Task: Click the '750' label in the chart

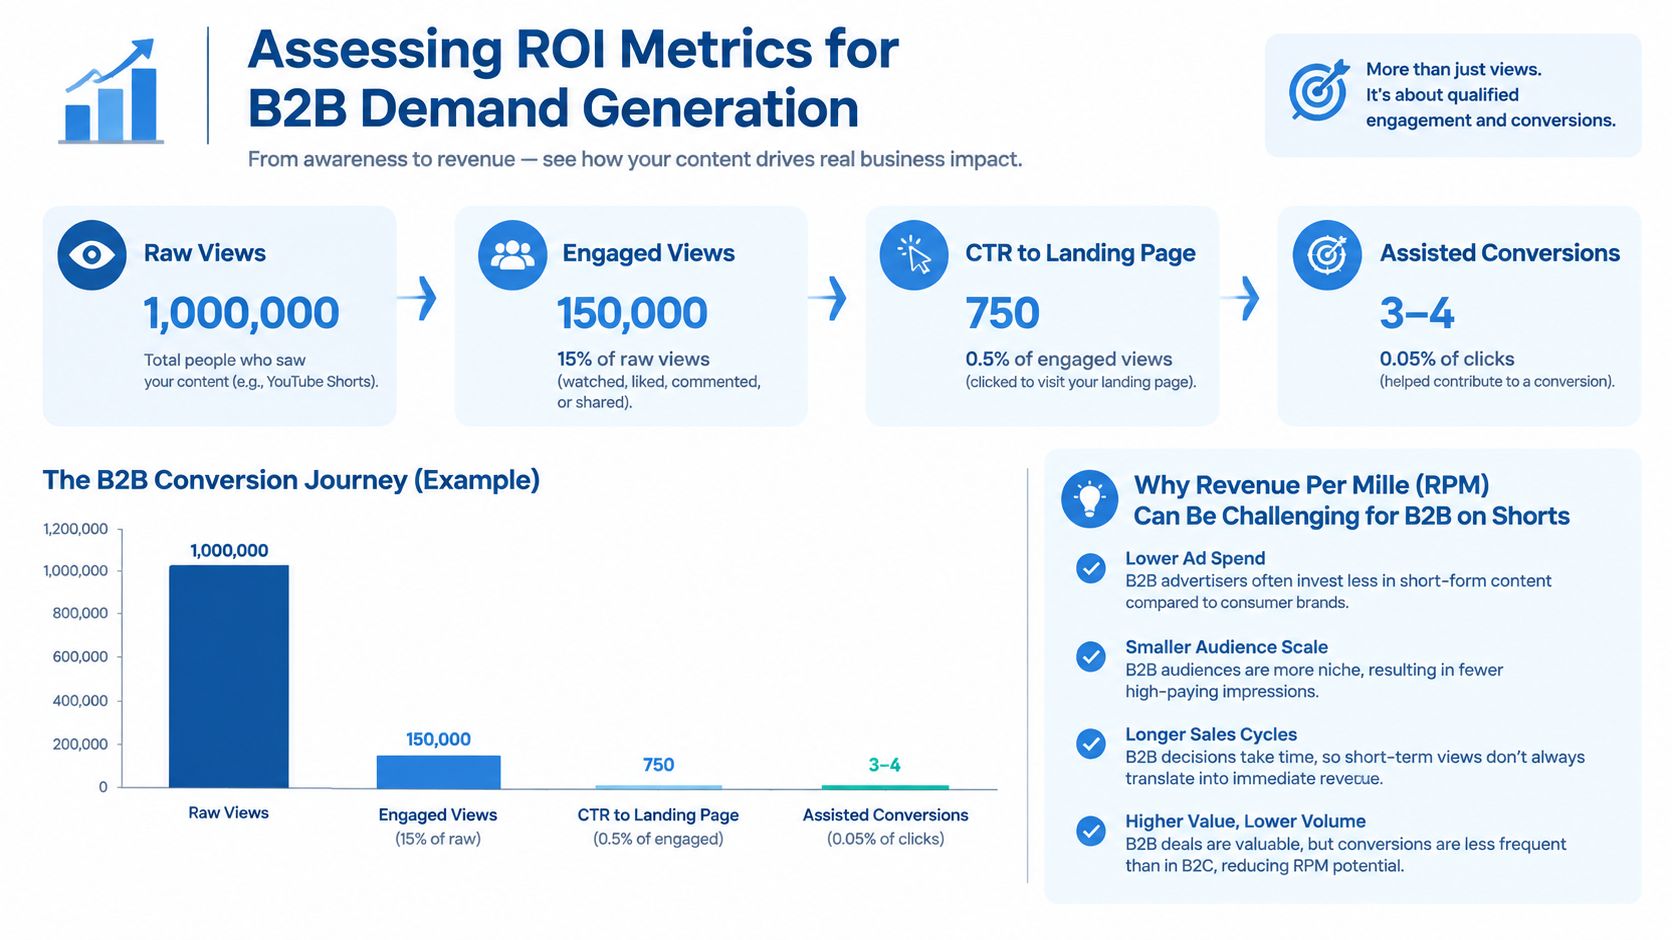Action: click(x=658, y=765)
